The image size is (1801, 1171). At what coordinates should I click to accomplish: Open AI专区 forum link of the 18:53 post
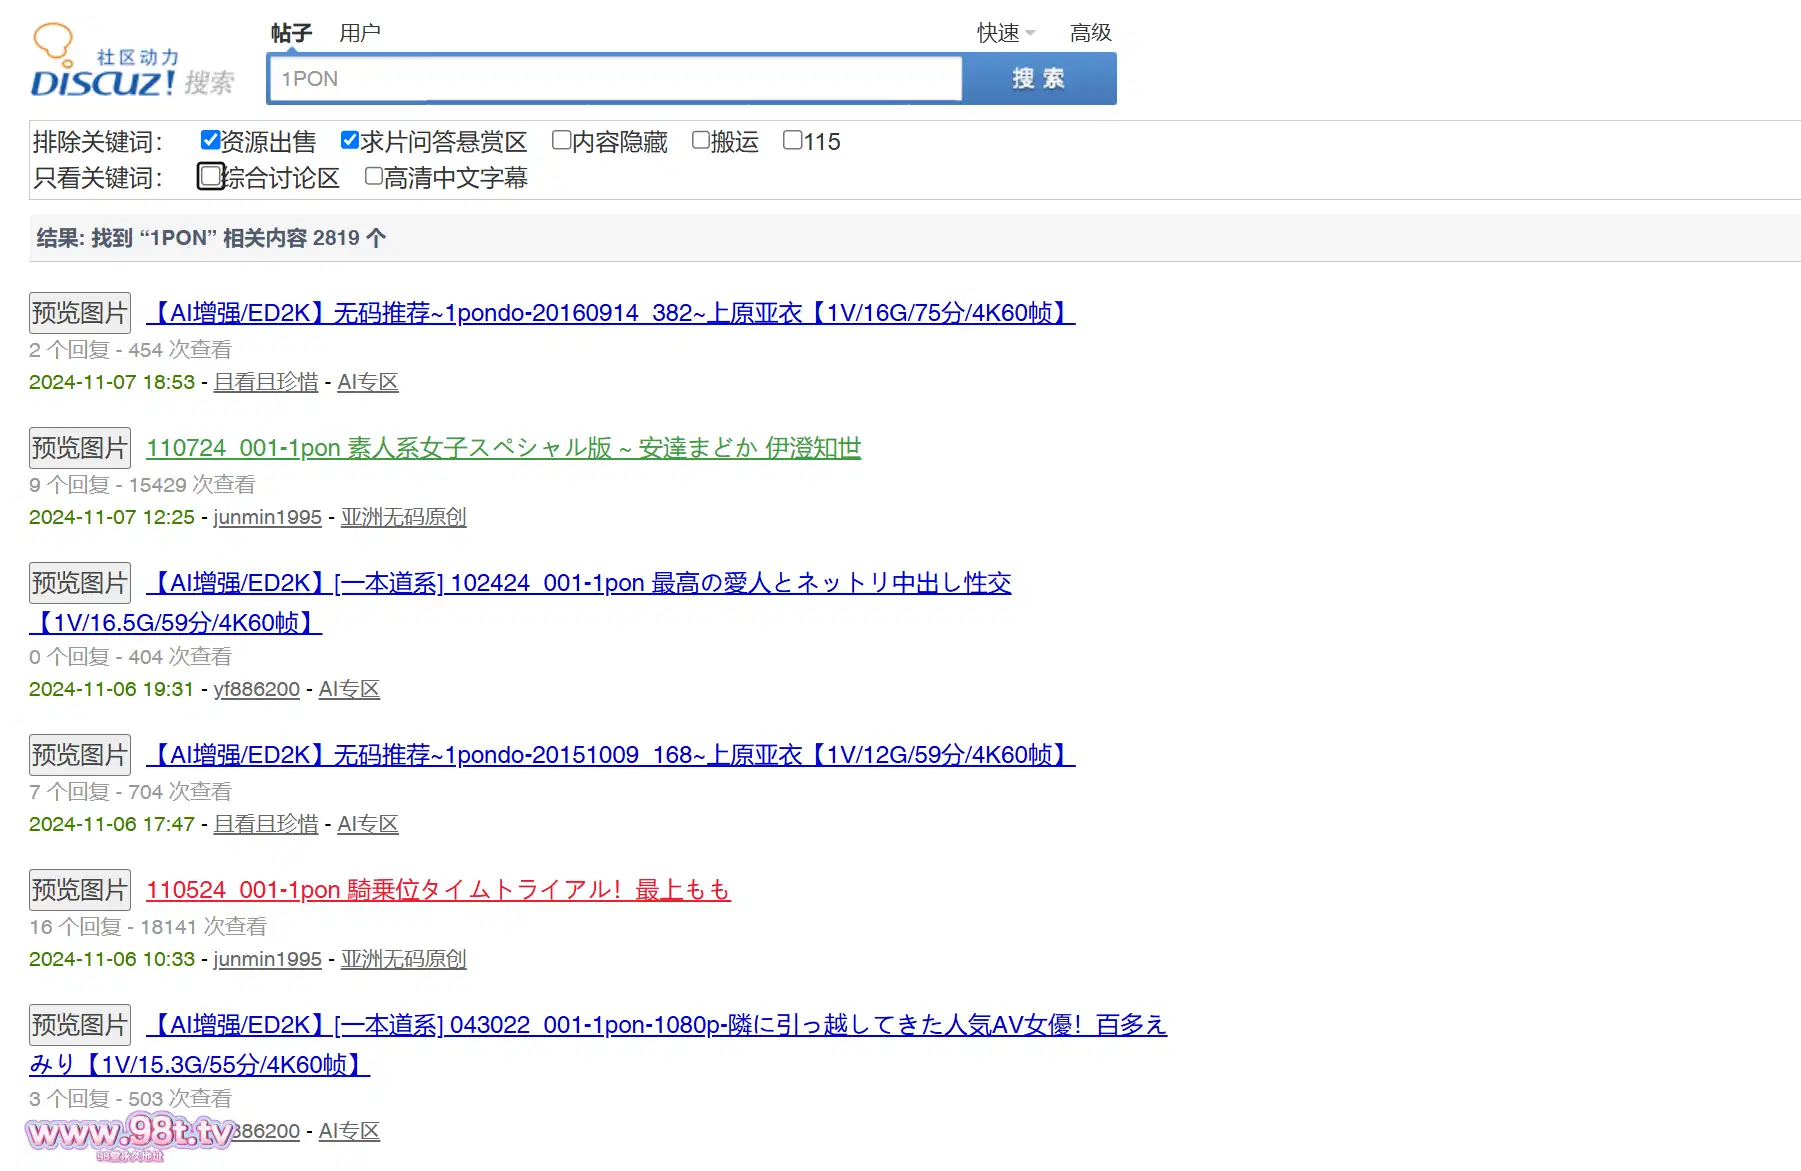368,382
